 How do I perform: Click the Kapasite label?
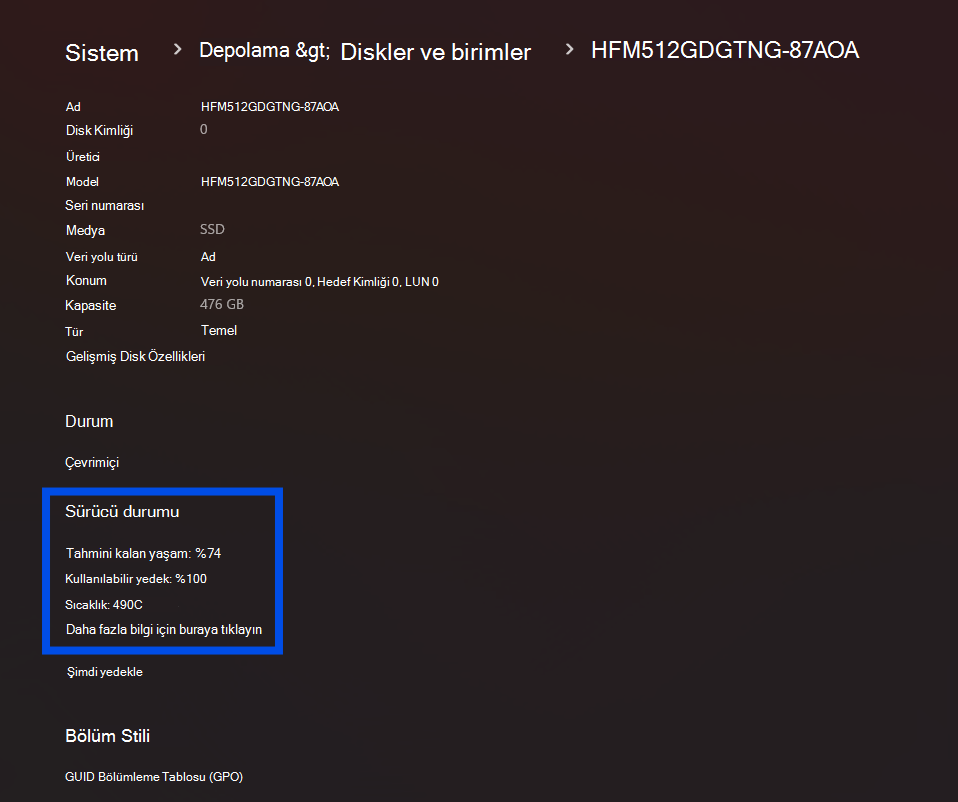90,305
